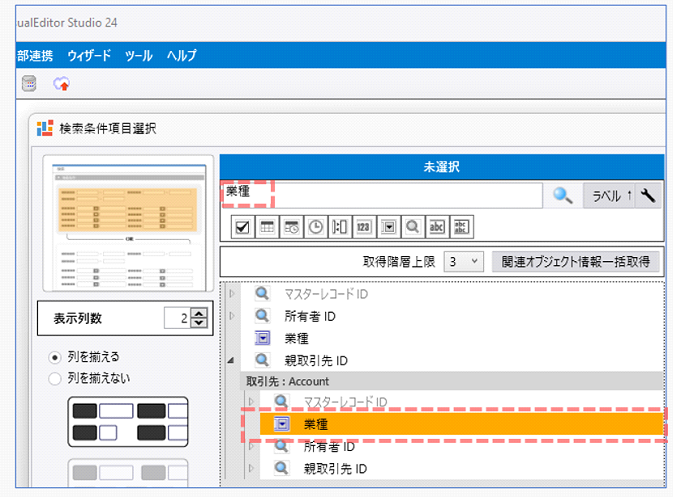The height and width of the screenshot is (498, 673).
Task: Toggle the date-time field filter icon
Action: point(291,227)
